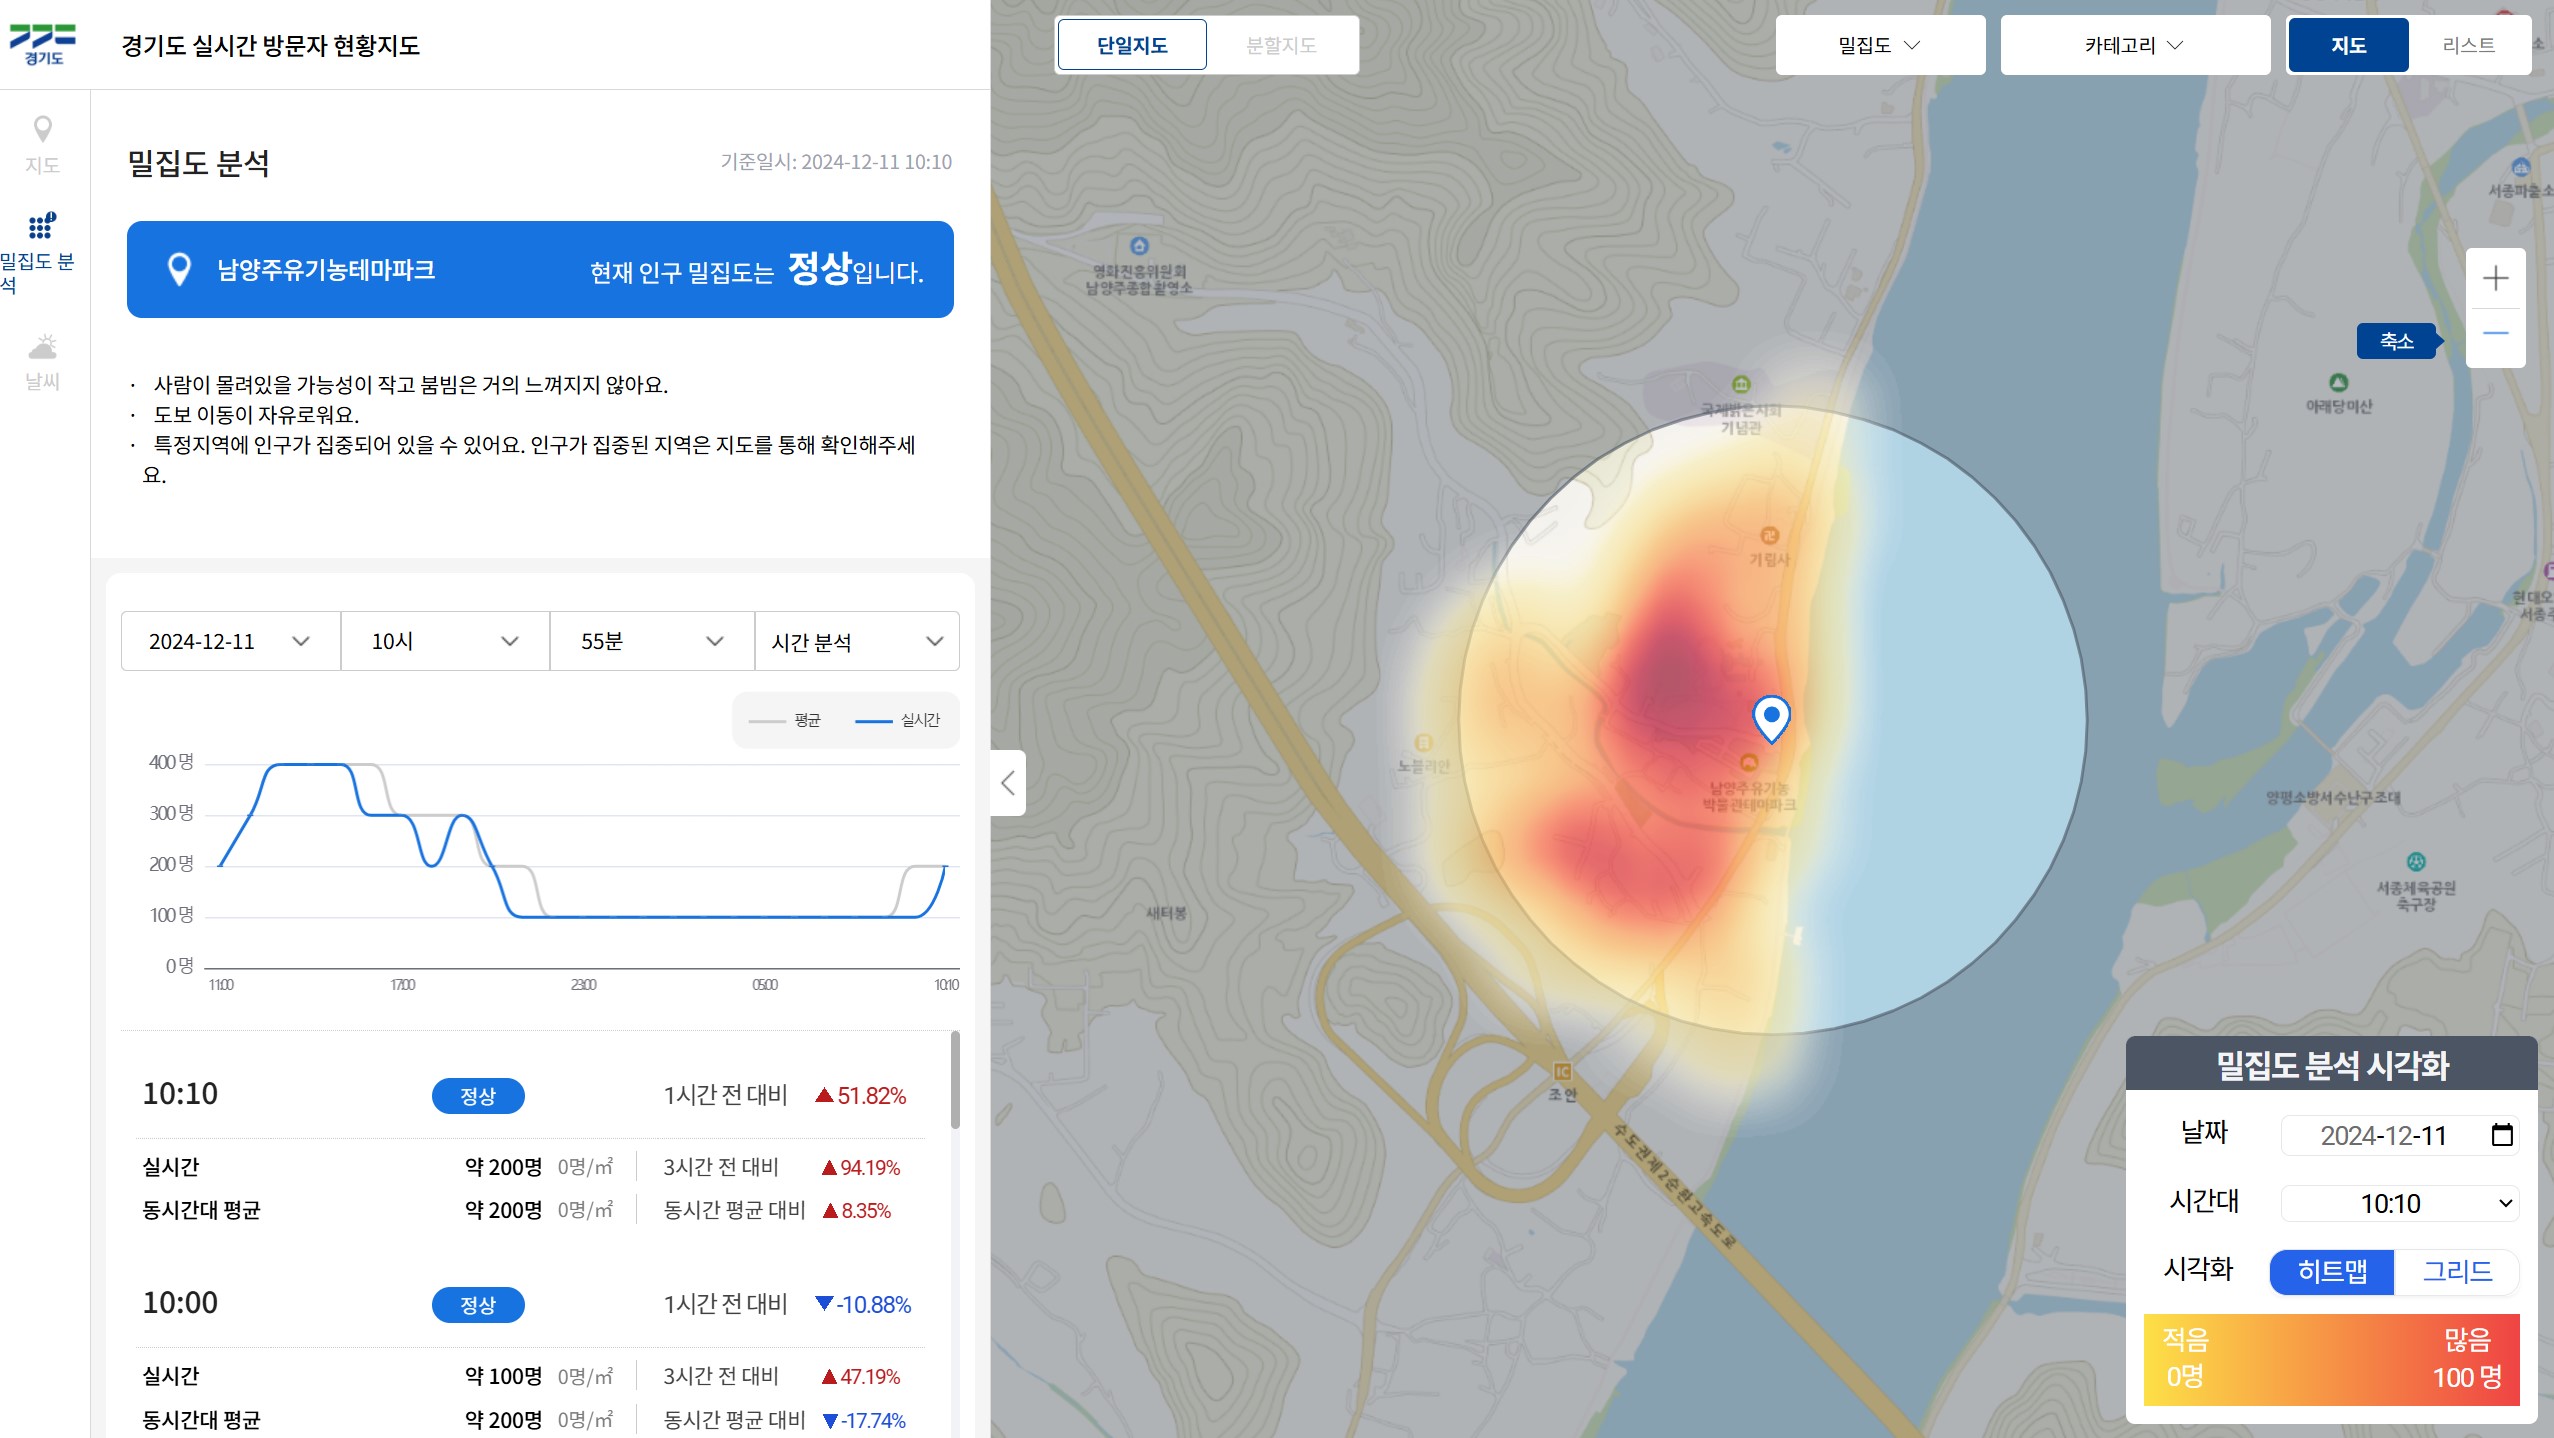Click 밀집도 분석 section heading
The image size is (2554, 1438).
(198, 163)
